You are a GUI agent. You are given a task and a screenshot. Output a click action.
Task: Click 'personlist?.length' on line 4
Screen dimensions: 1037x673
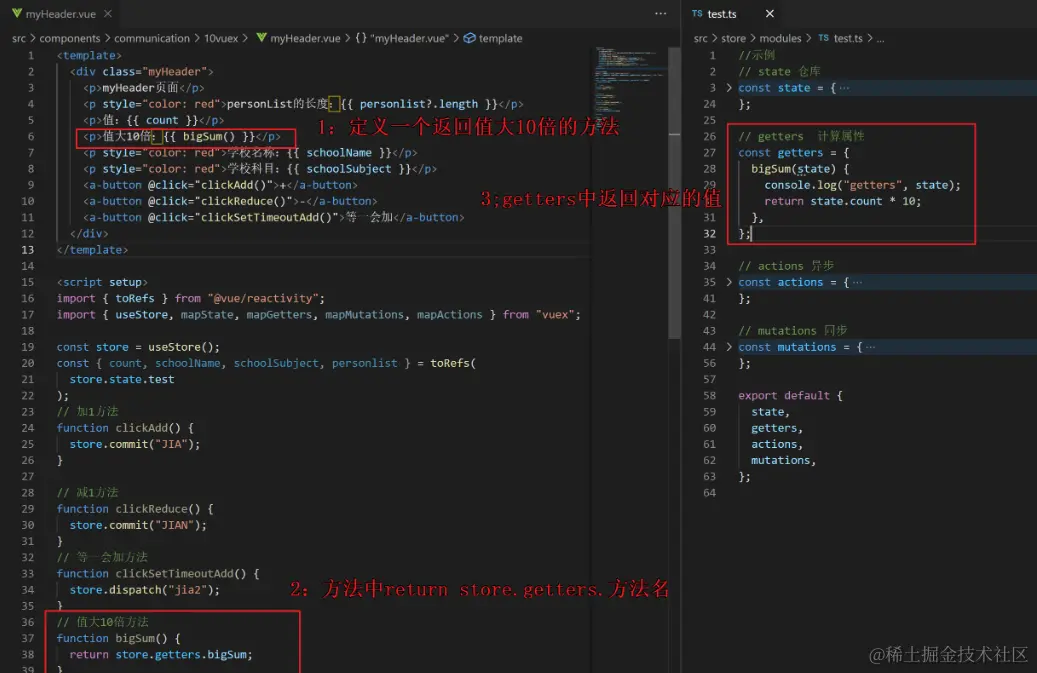coord(419,104)
